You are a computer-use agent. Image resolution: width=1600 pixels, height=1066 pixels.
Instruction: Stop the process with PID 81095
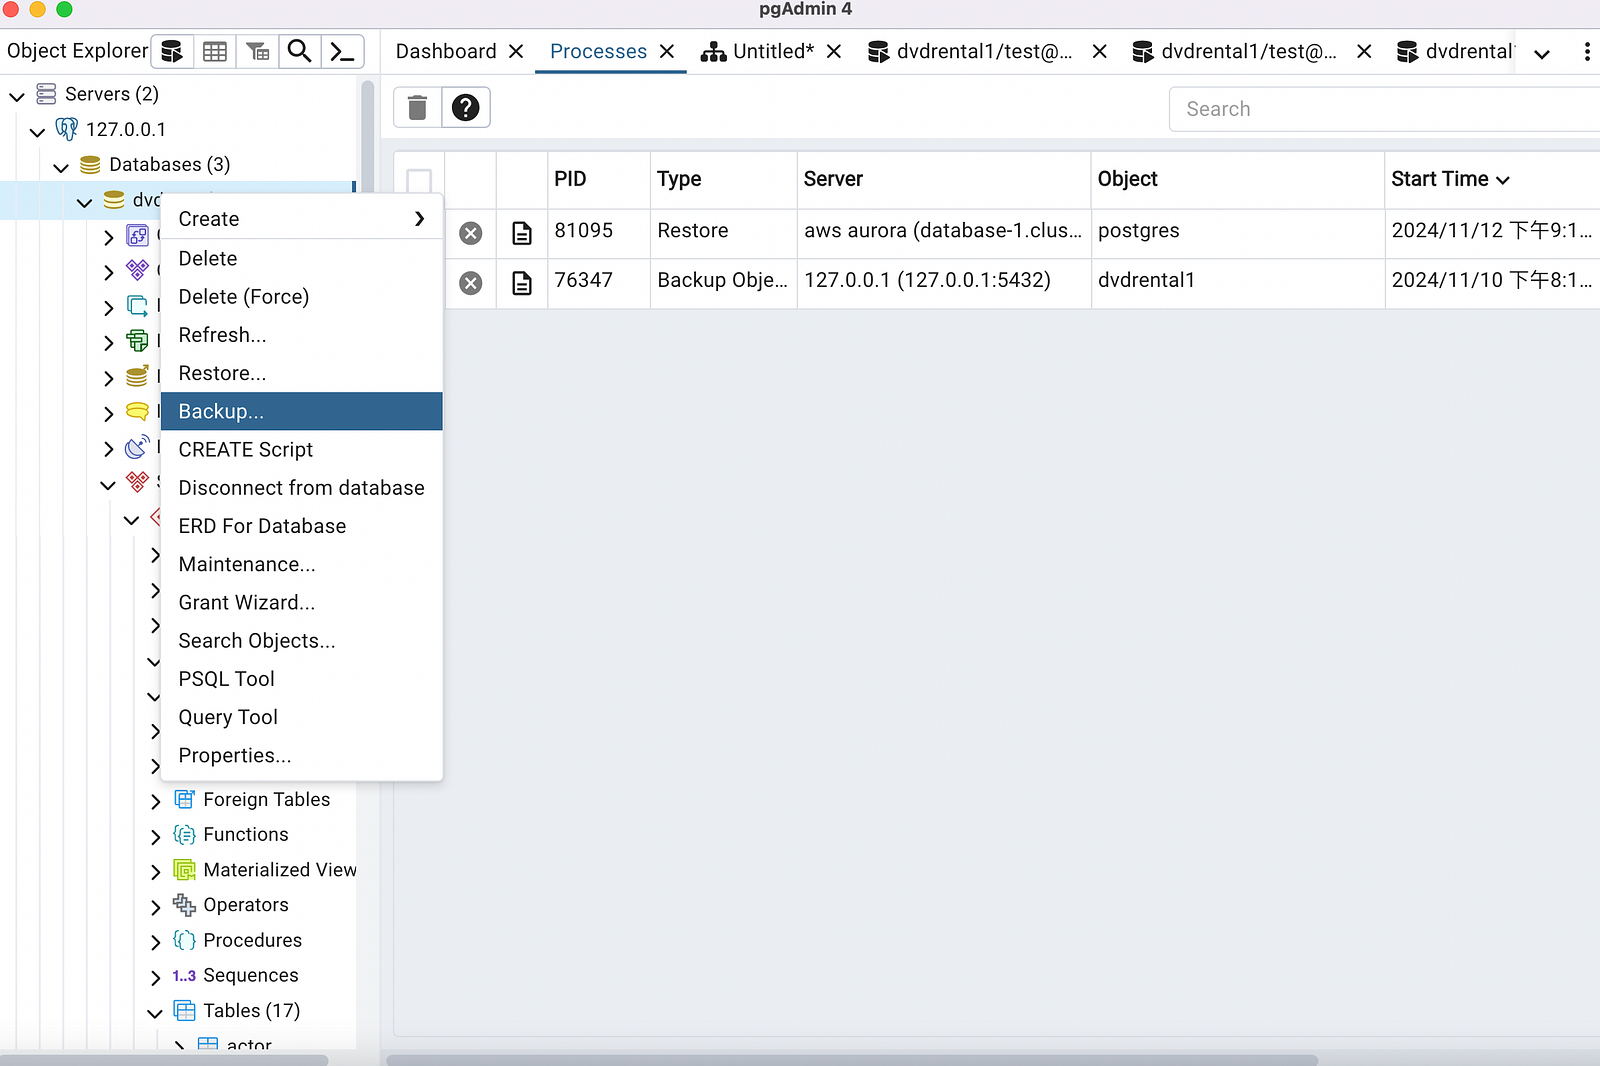tap(471, 233)
